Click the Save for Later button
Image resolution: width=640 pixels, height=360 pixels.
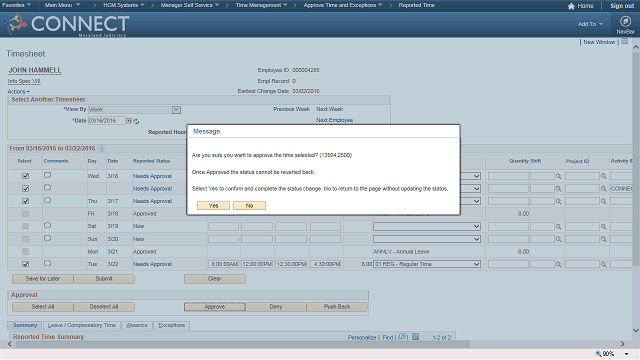(43, 279)
